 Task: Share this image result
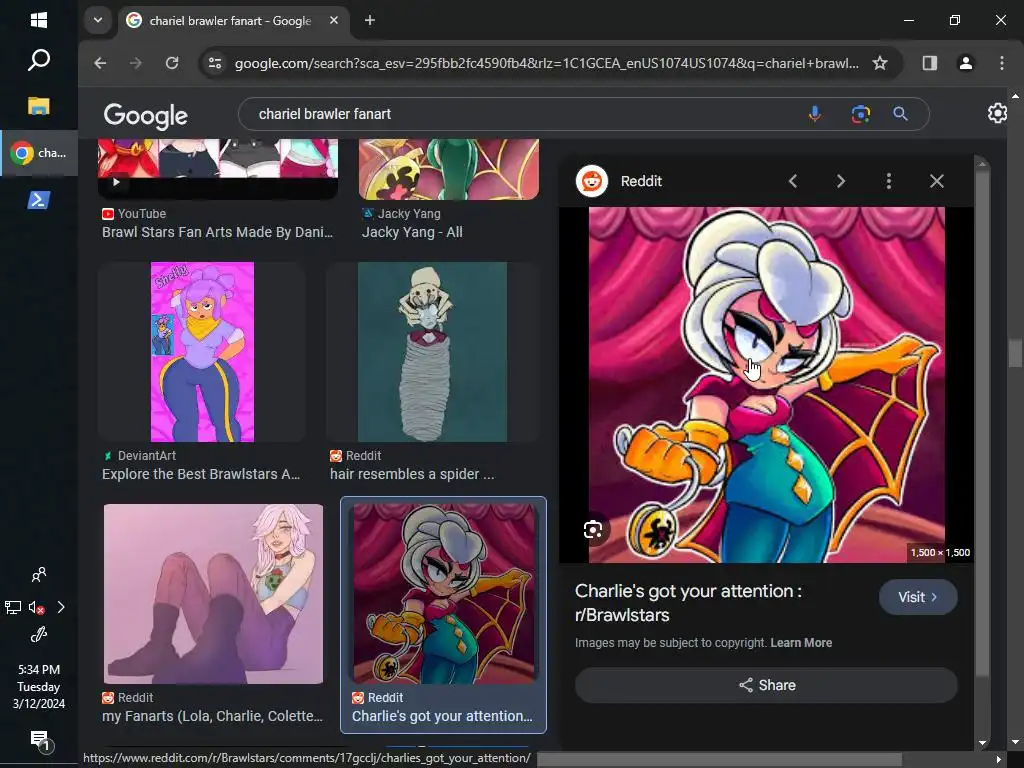[x=766, y=685]
